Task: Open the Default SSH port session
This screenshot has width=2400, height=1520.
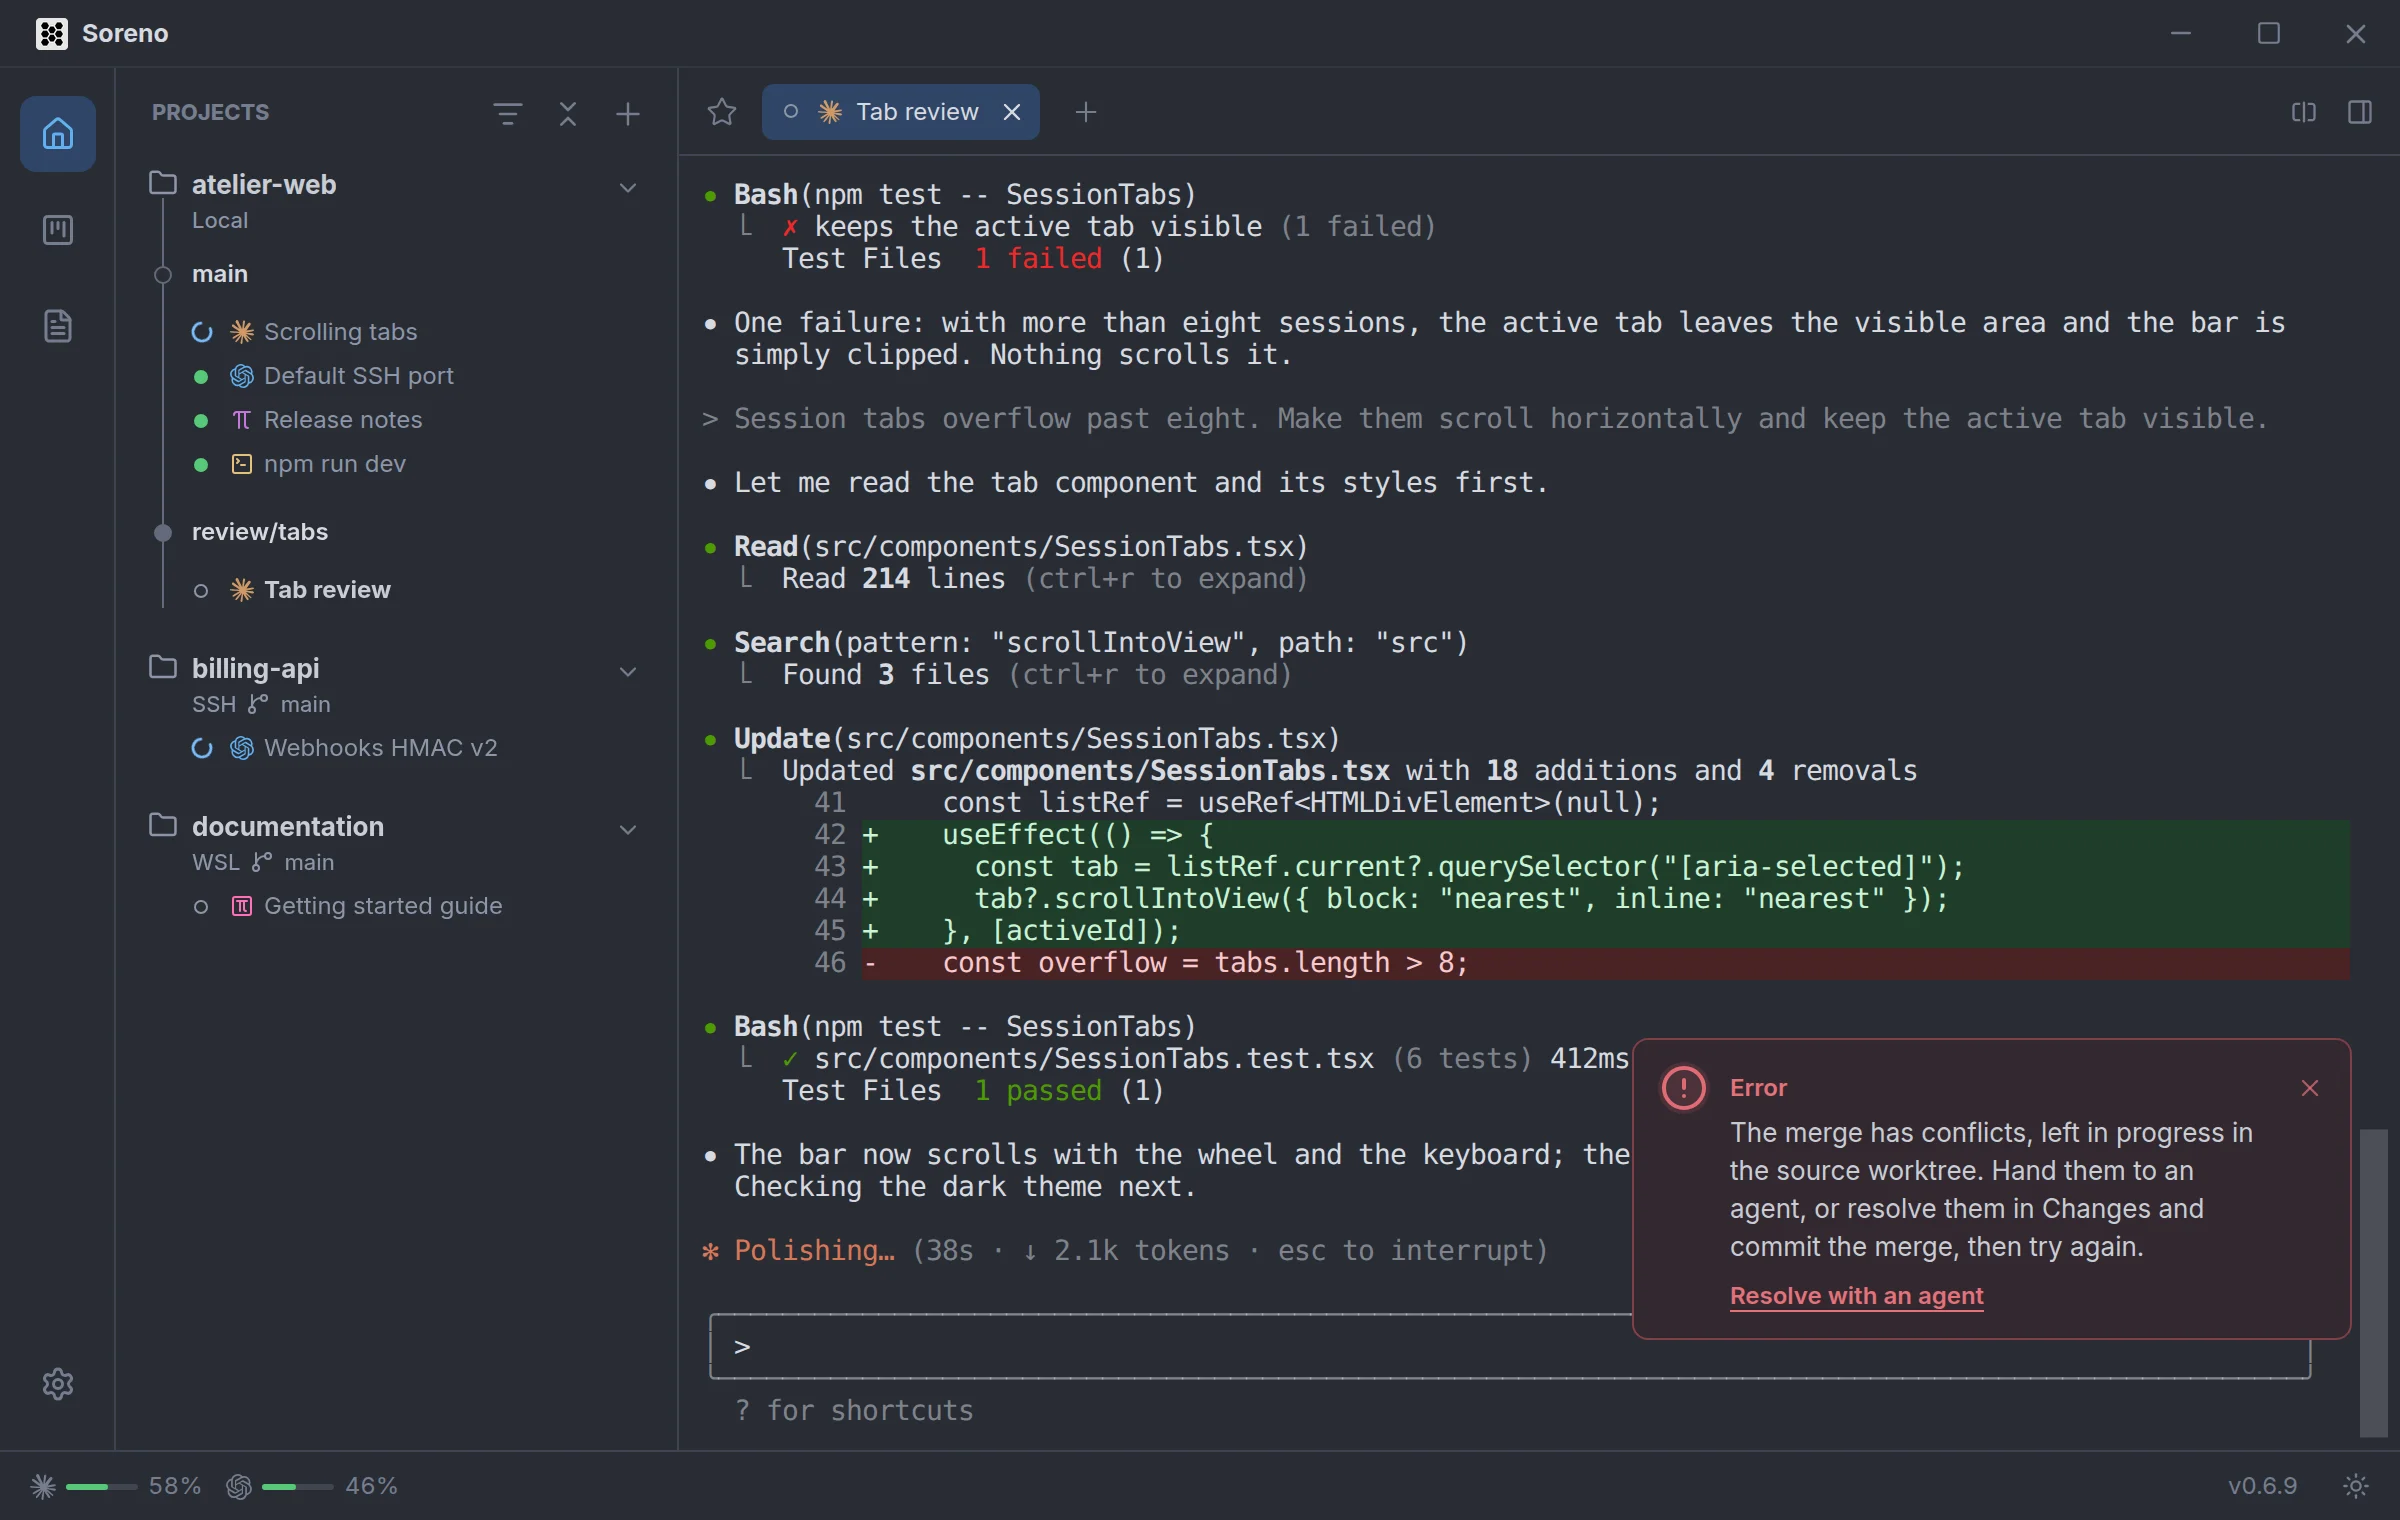Action: coord(358,376)
